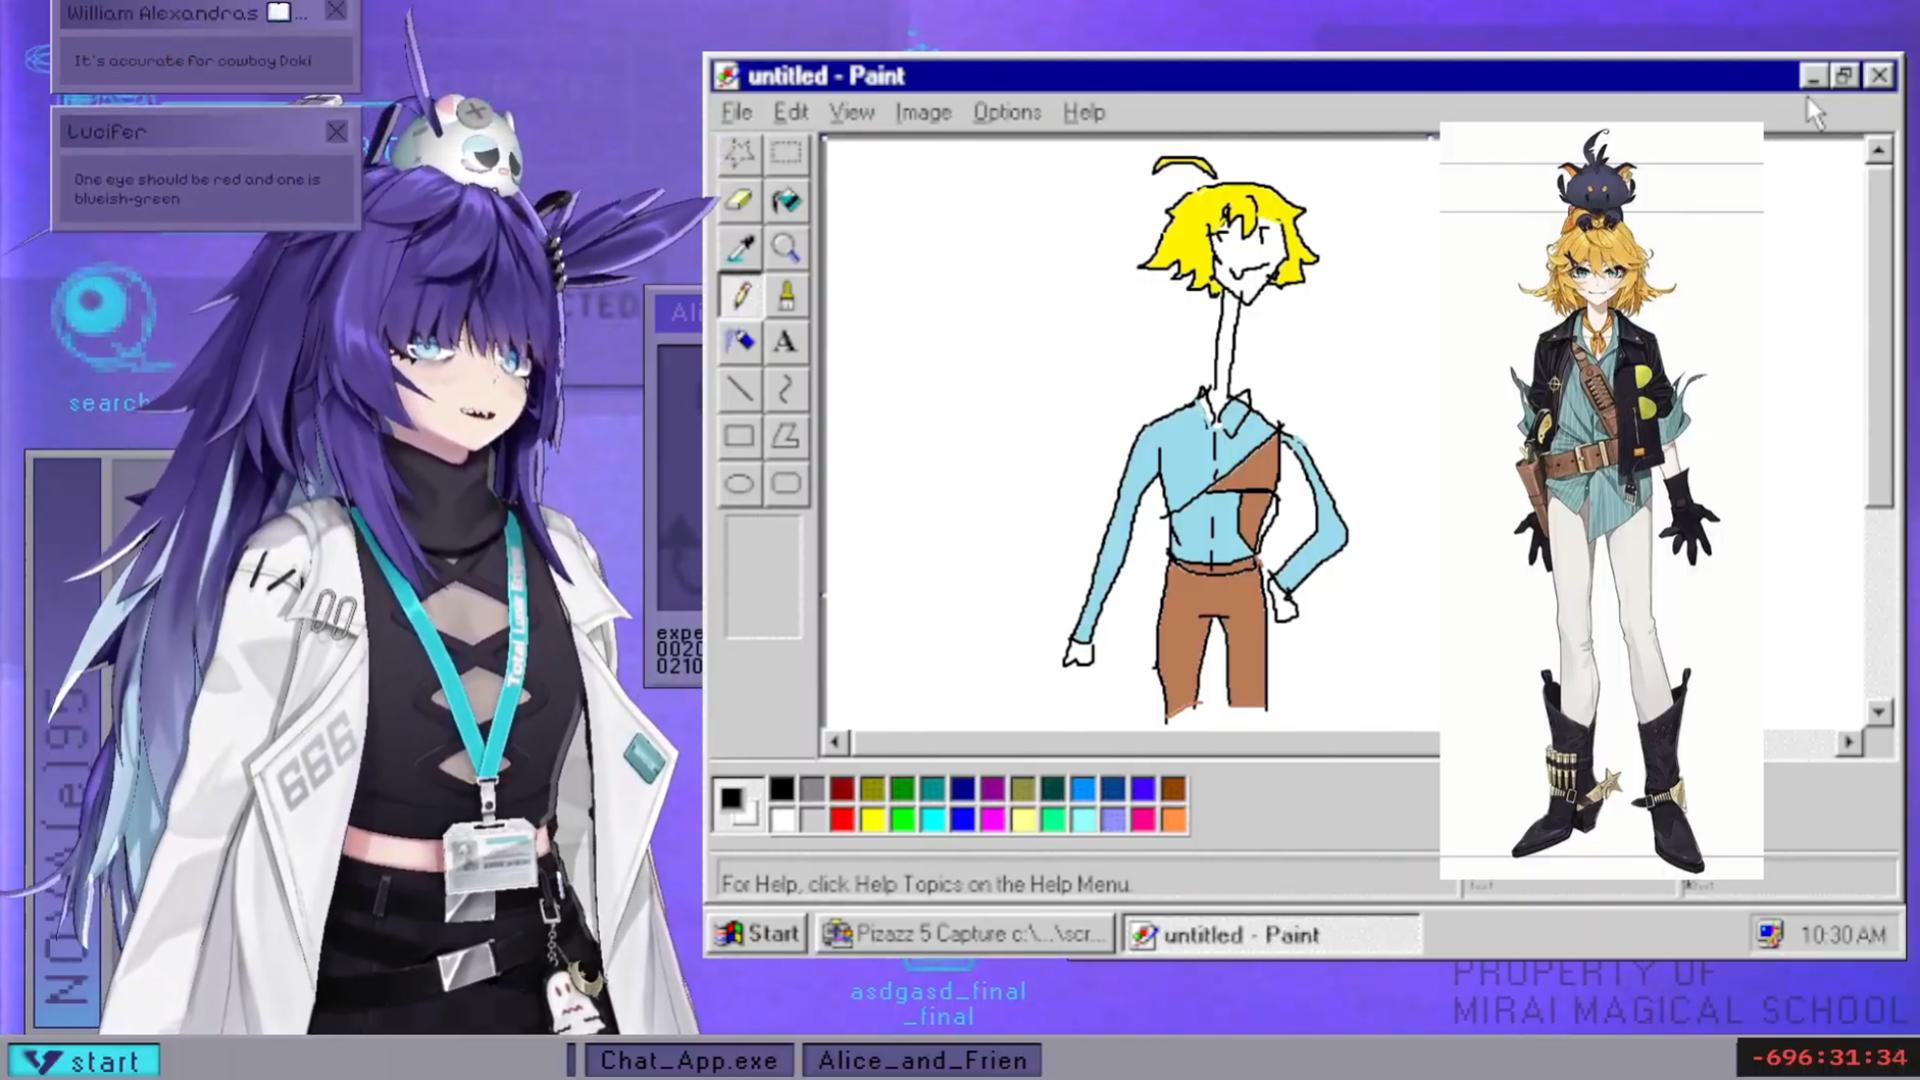Click vertical scrollbar up arrow in Paint
The height and width of the screenshot is (1080, 1920).
pyautogui.click(x=1878, y=151)
